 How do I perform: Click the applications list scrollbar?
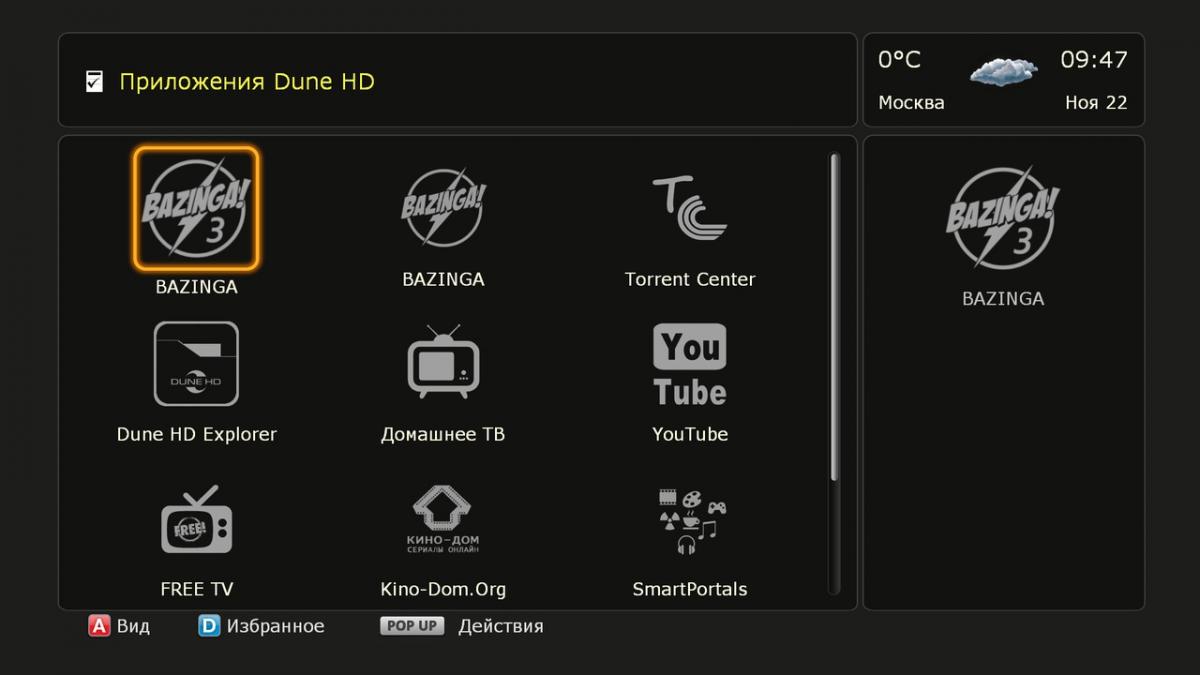[835, 373]
